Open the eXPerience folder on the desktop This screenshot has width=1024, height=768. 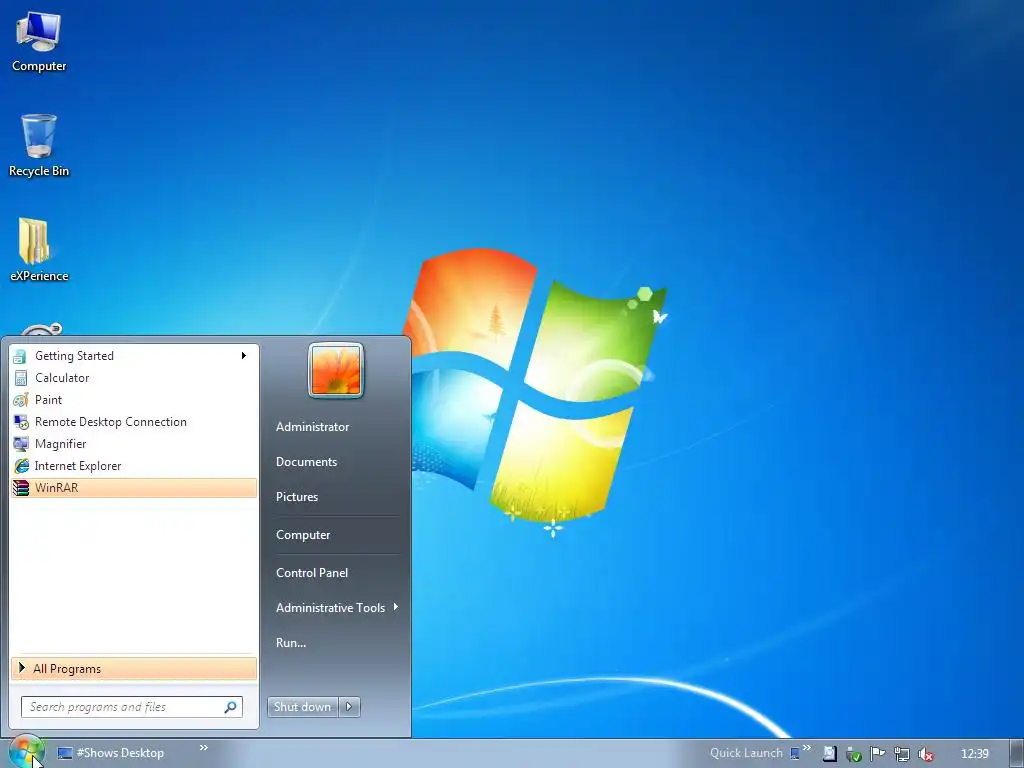coord(39,250)
